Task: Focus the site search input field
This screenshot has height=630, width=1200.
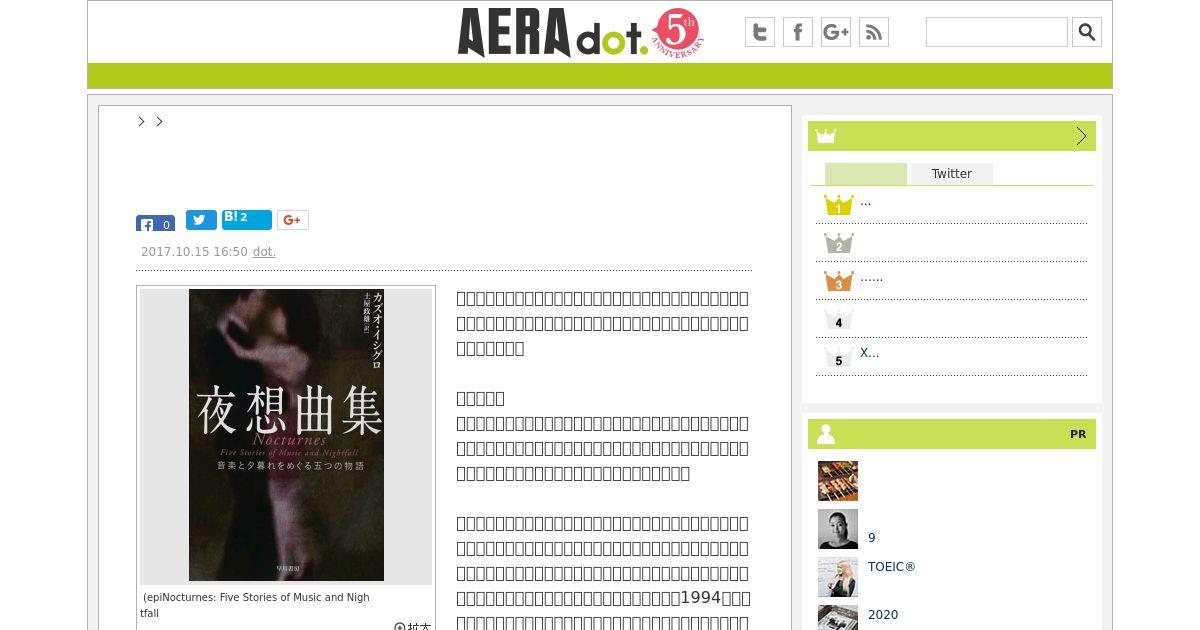Action: (x=997, y=32)
